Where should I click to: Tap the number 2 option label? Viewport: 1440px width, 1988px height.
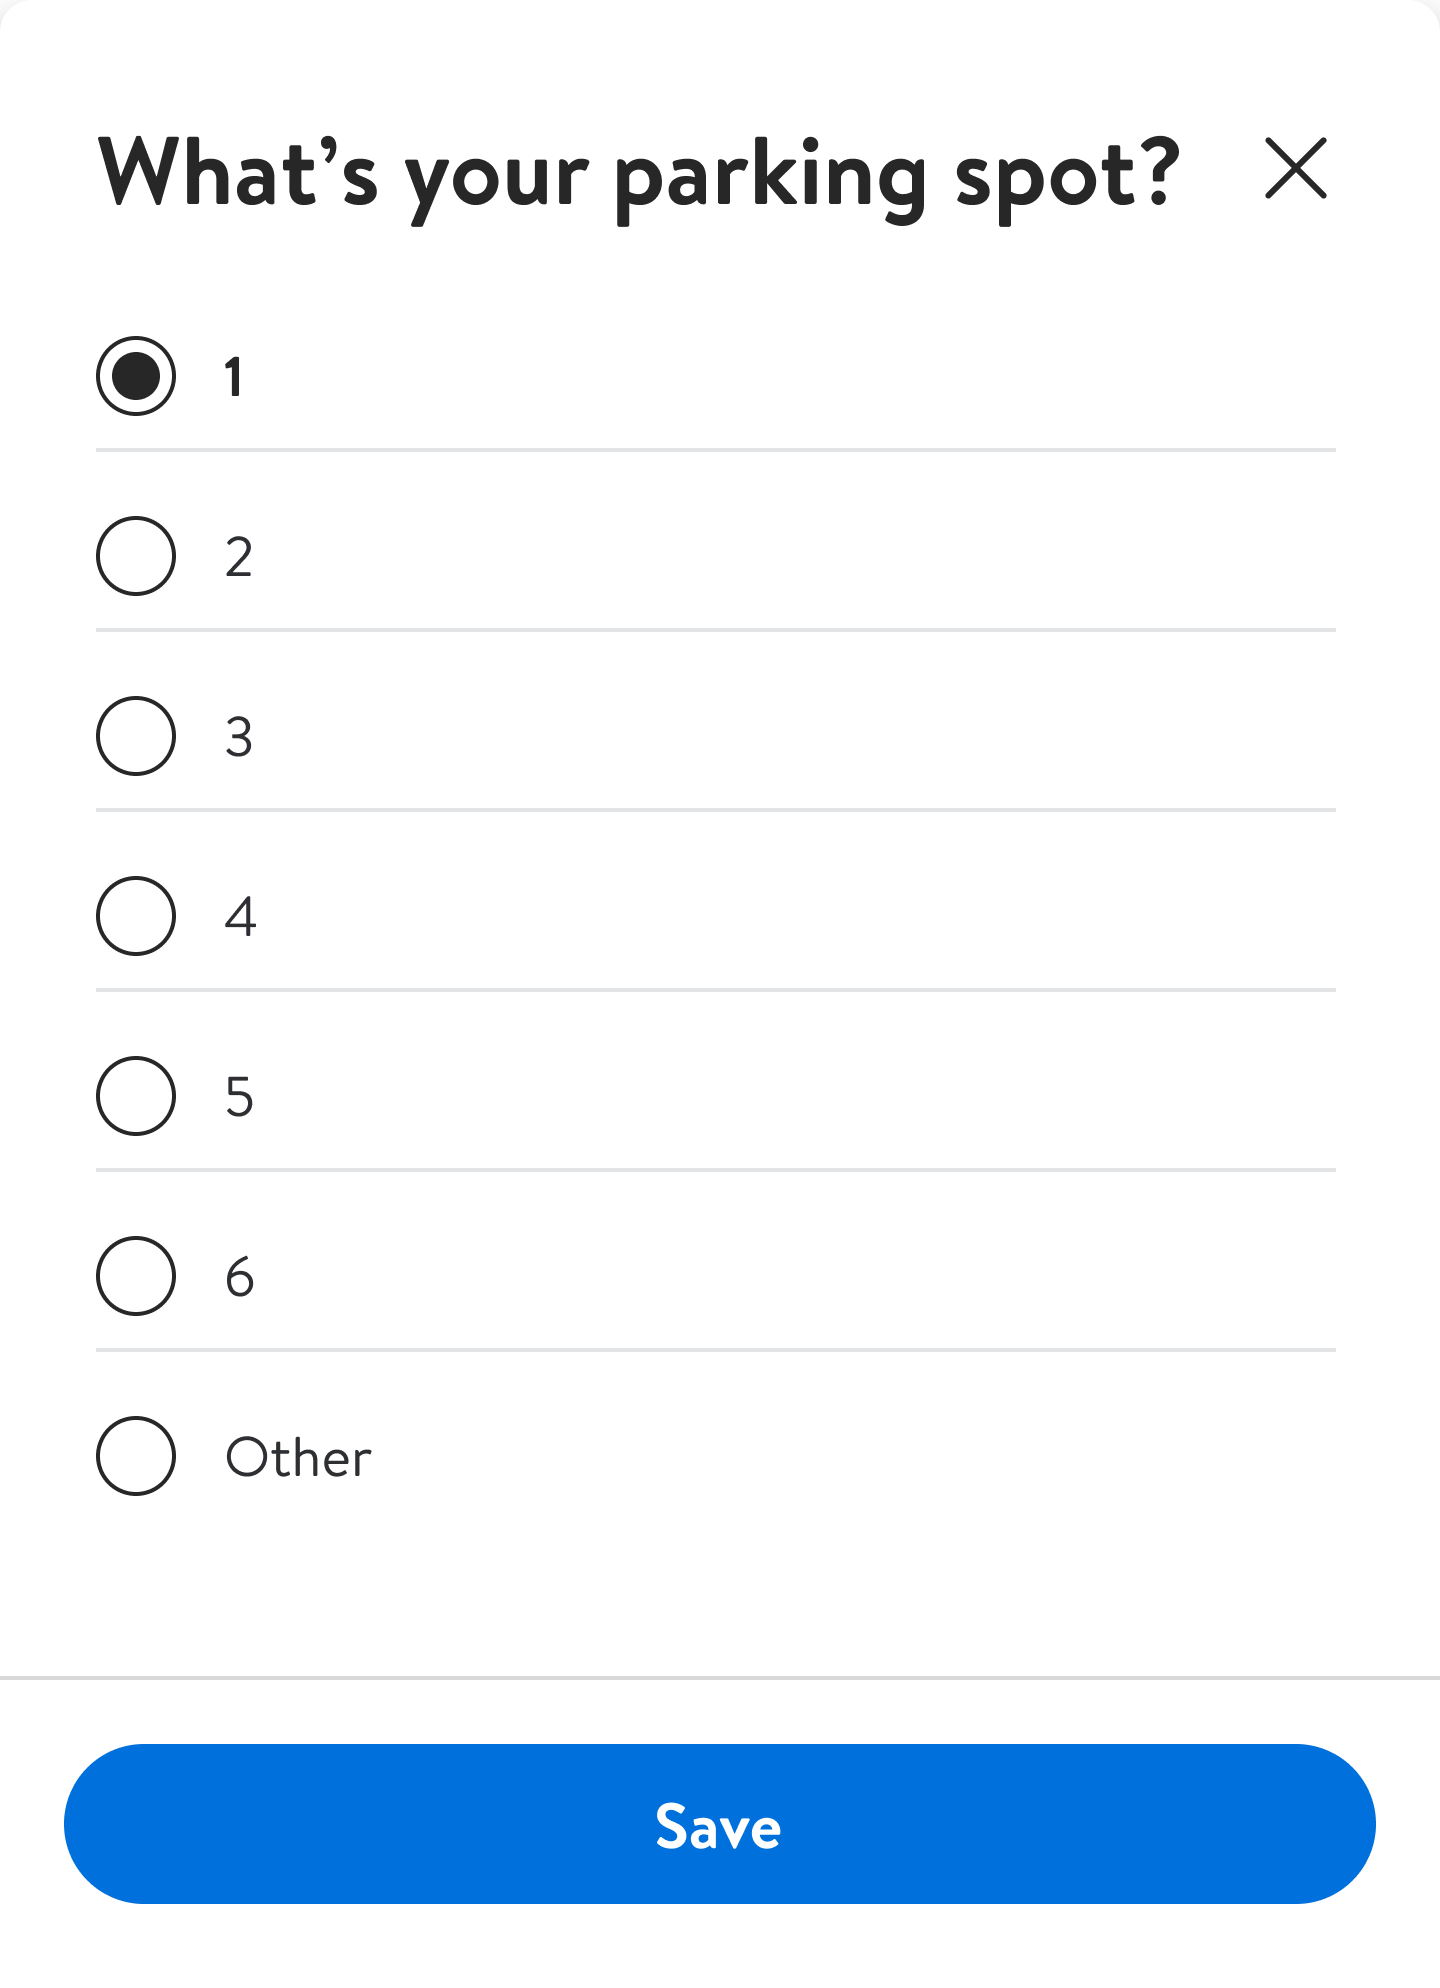[x=239, y=558]
